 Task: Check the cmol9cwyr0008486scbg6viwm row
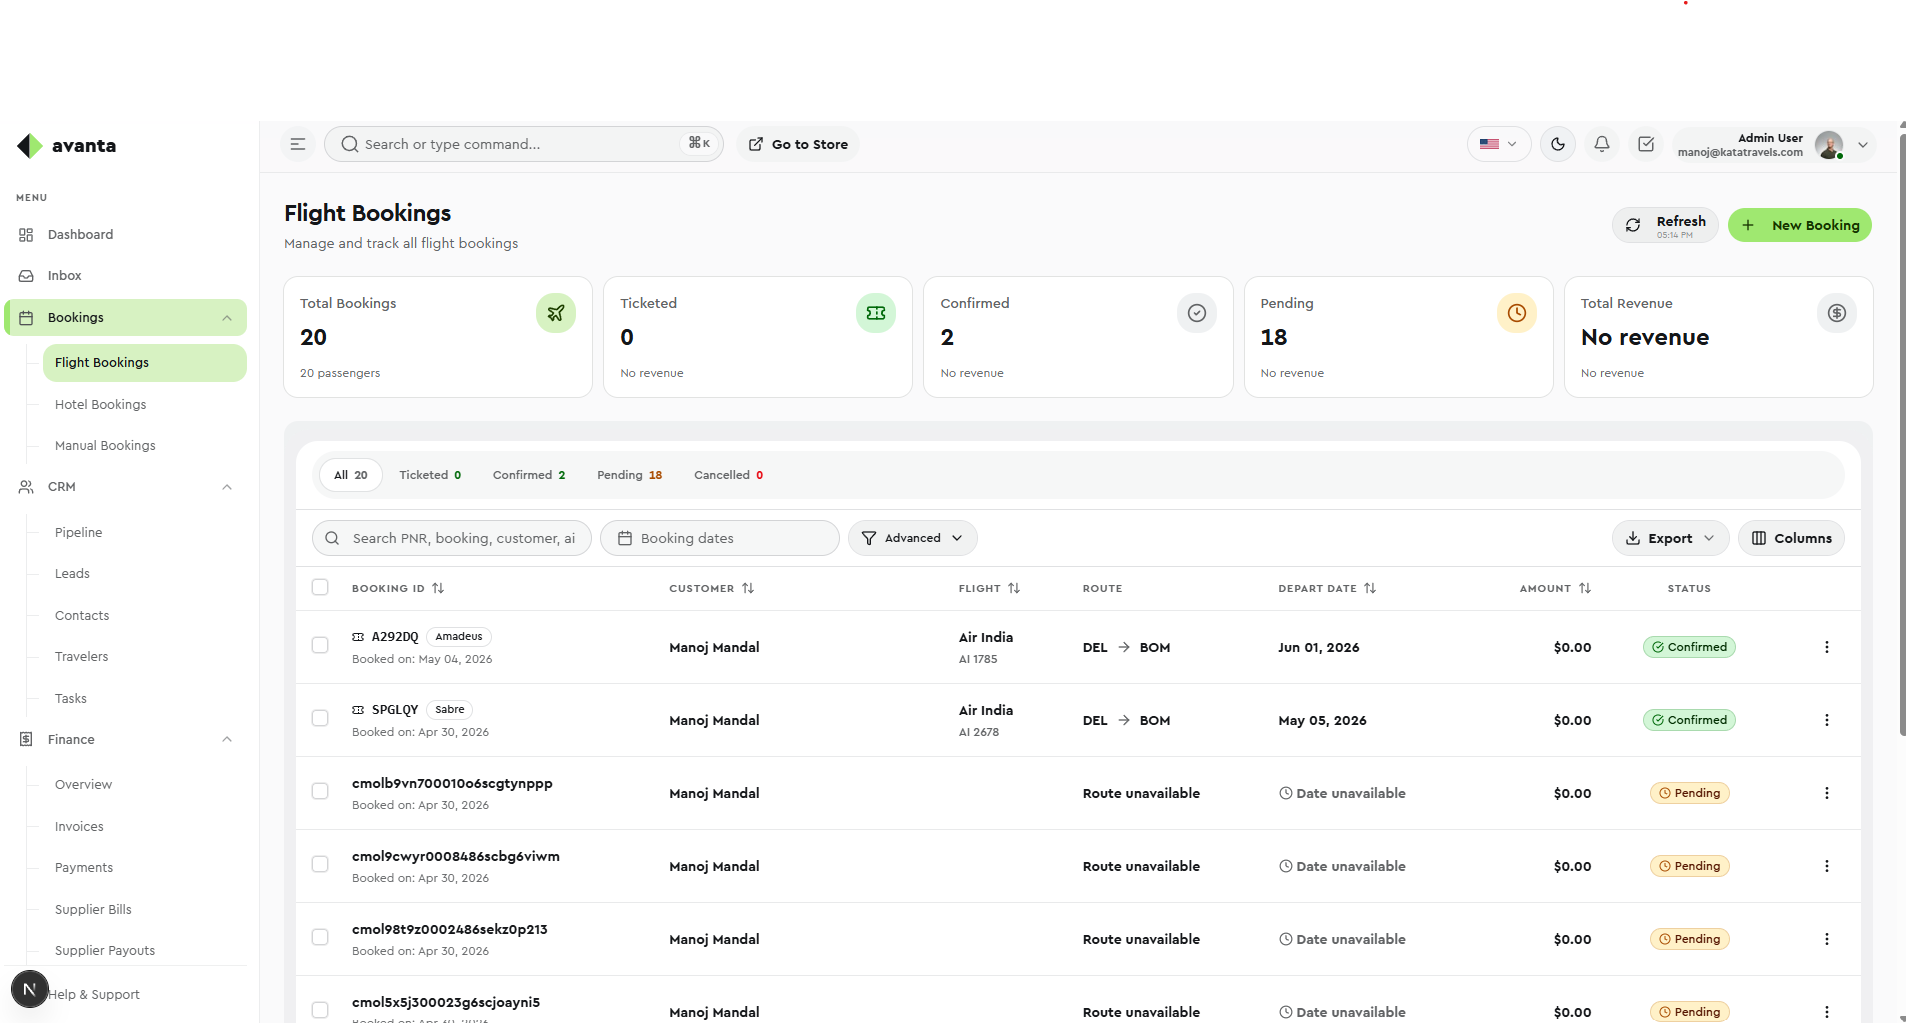click(320, 864)
